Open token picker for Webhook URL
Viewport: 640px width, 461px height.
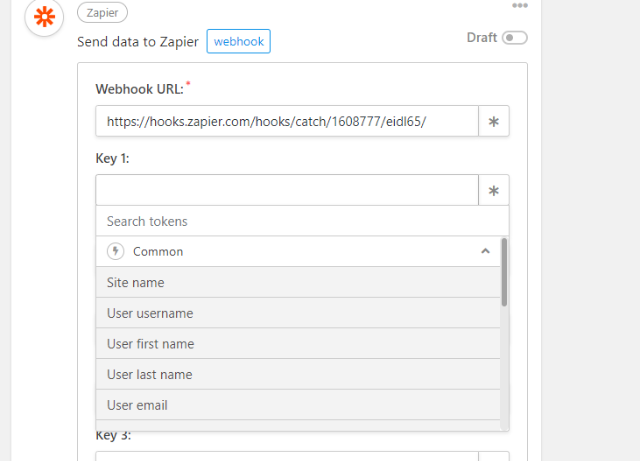click(493, 121)
